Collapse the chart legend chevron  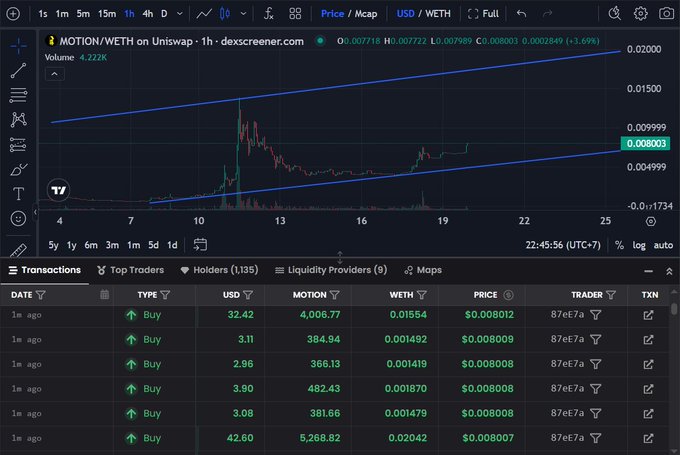coord(55,74)
